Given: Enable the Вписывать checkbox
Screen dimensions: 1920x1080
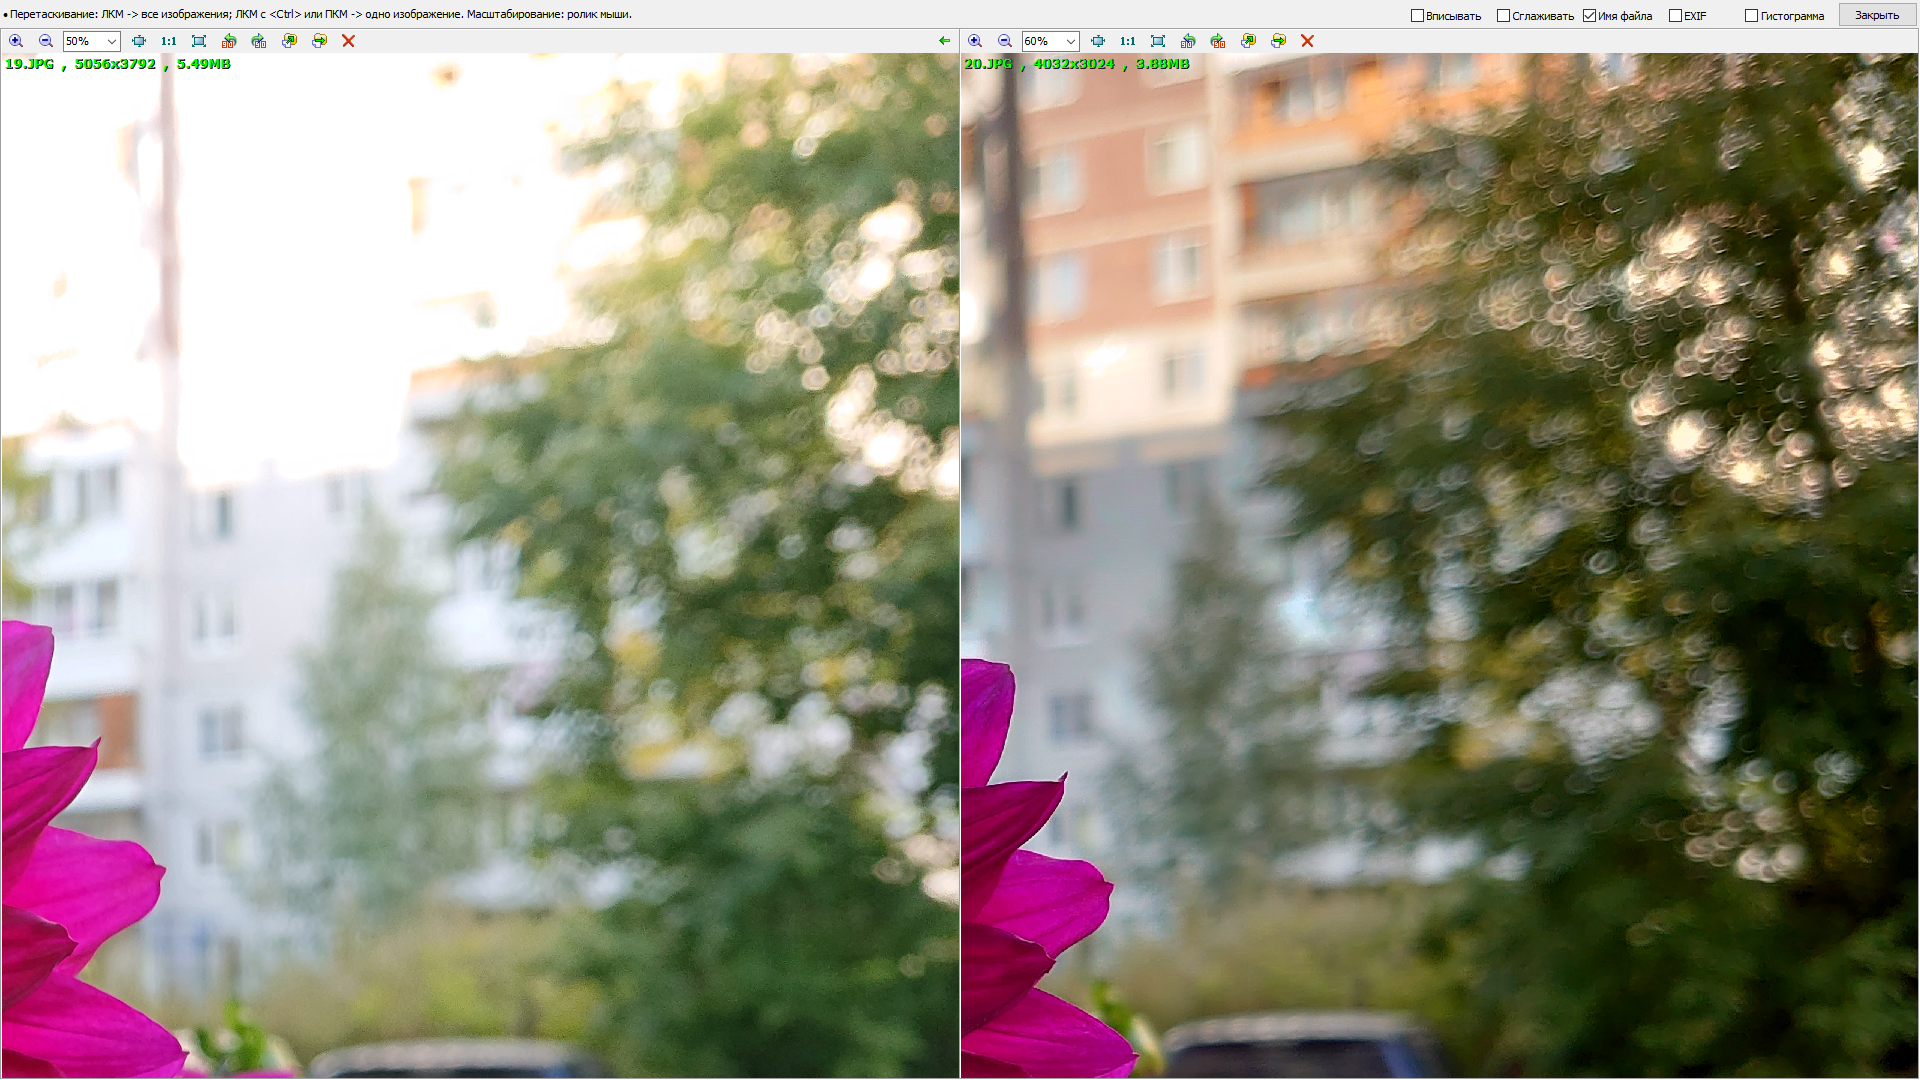Looking at the screenshot, I should click(1417, 15).
